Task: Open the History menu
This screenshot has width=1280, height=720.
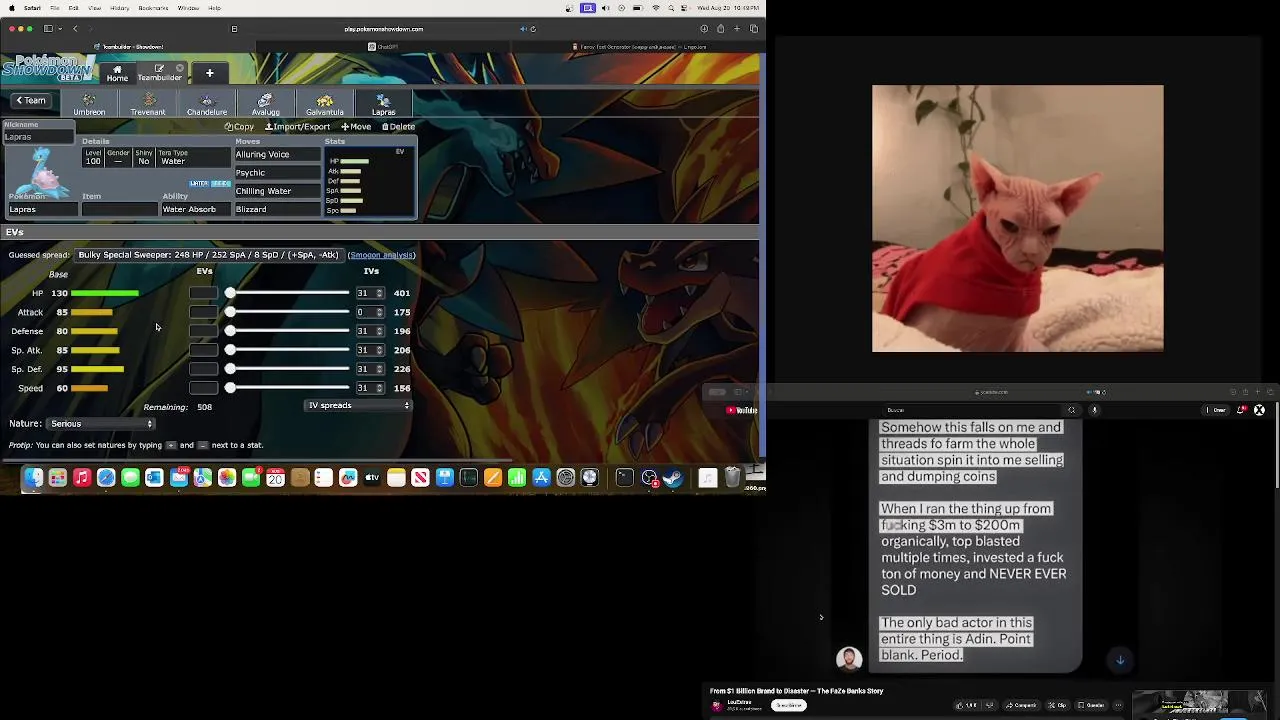Action: coord(119,8)
